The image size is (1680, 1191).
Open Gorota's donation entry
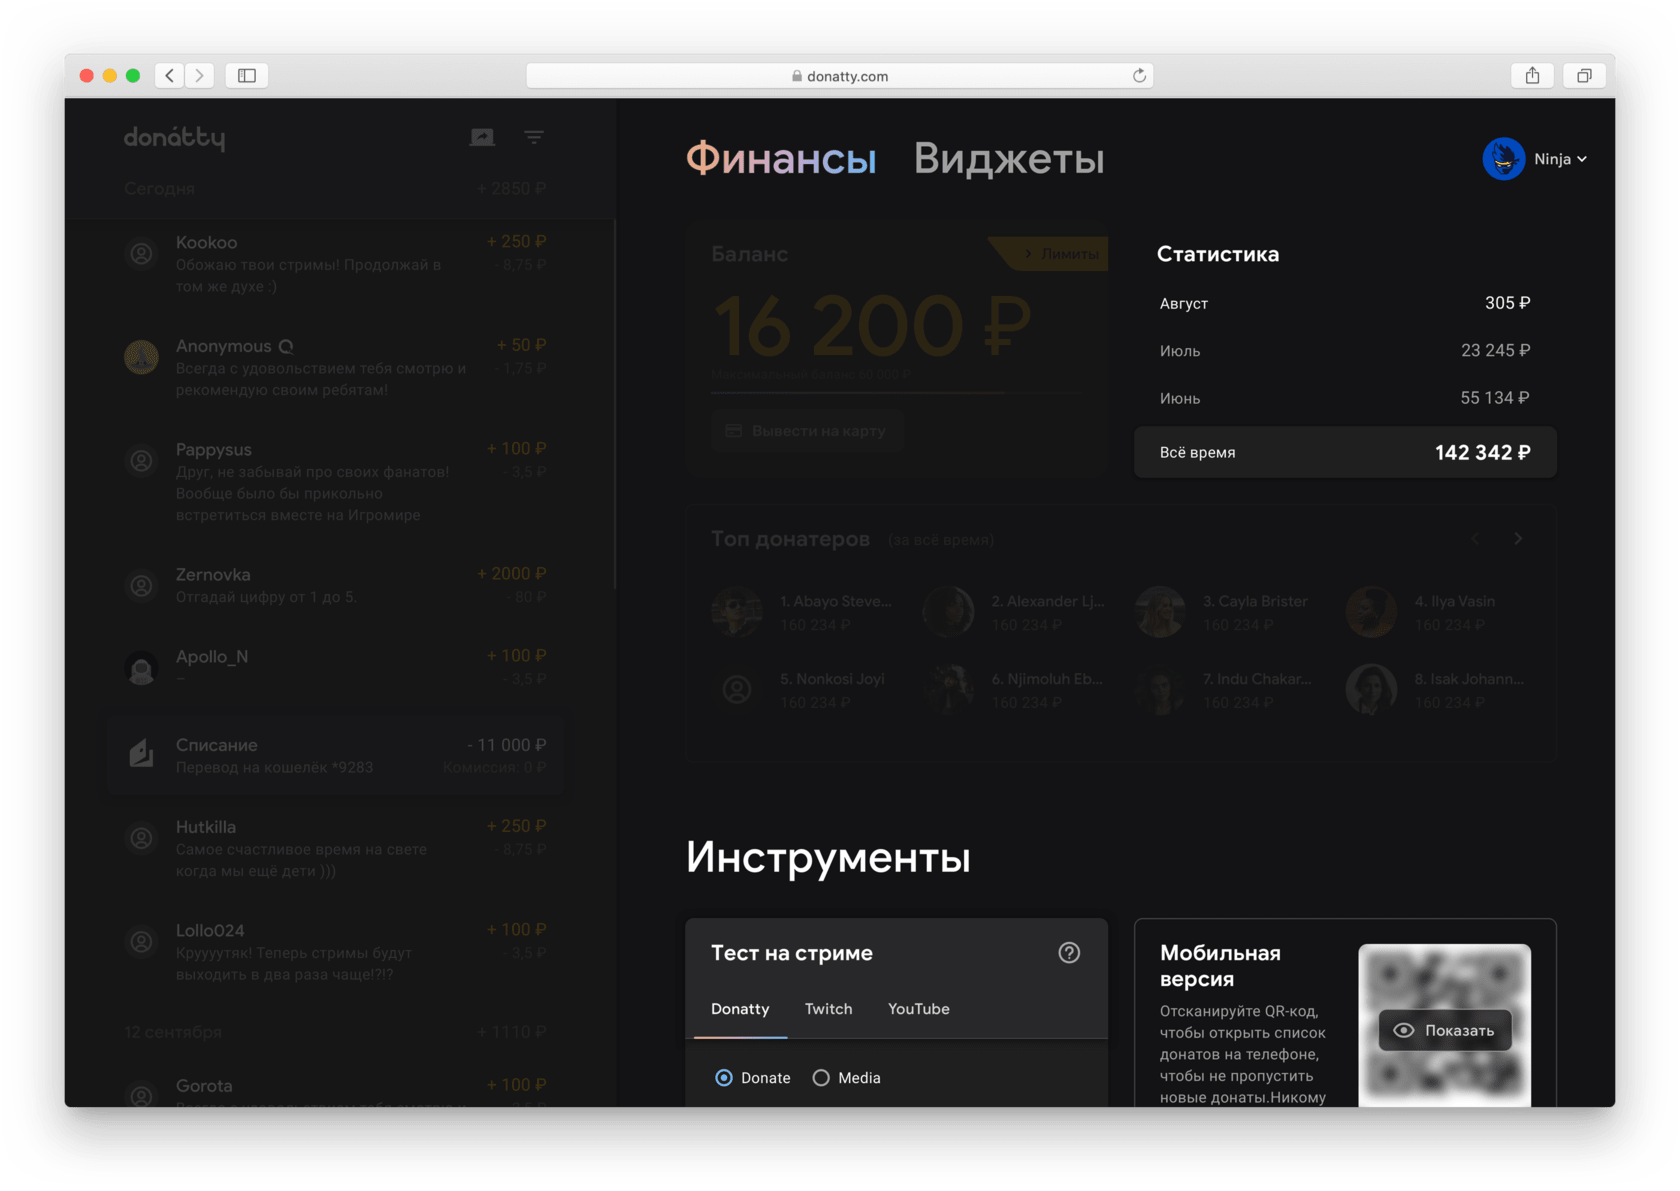(335, 1090)
